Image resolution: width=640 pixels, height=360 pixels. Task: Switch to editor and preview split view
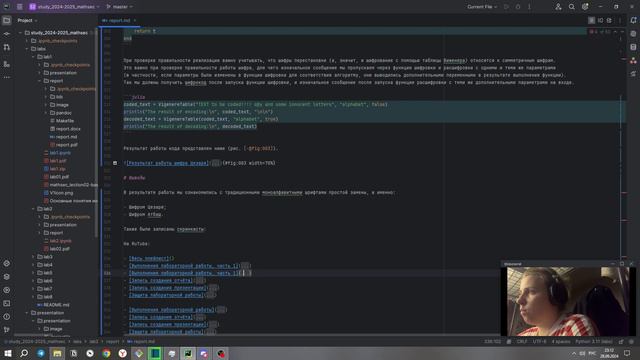pyautogui.click(x=600, y=20)
